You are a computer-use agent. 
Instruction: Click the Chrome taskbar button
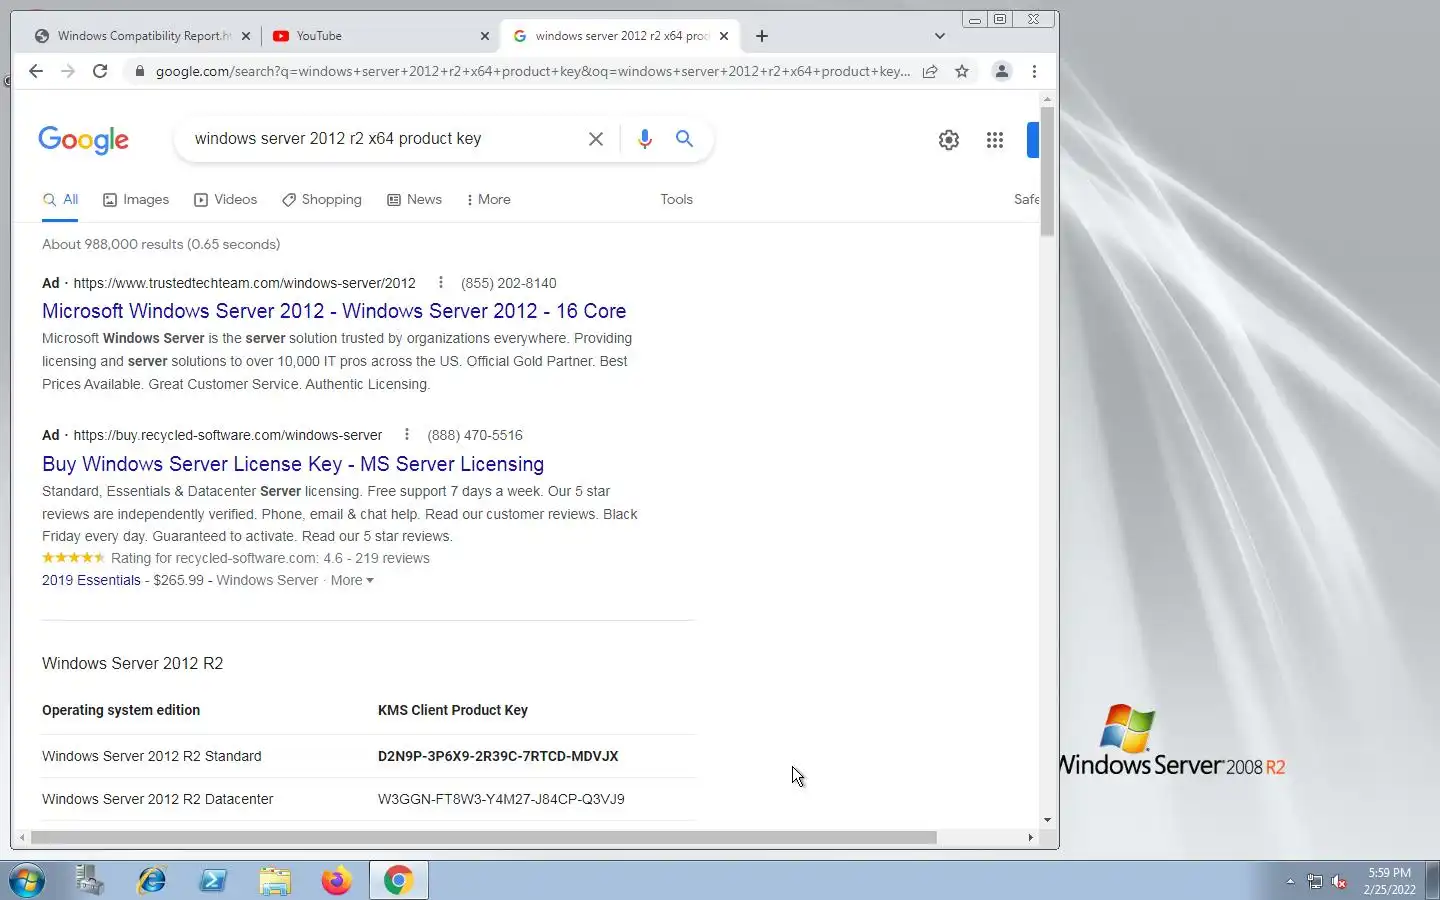399,881
